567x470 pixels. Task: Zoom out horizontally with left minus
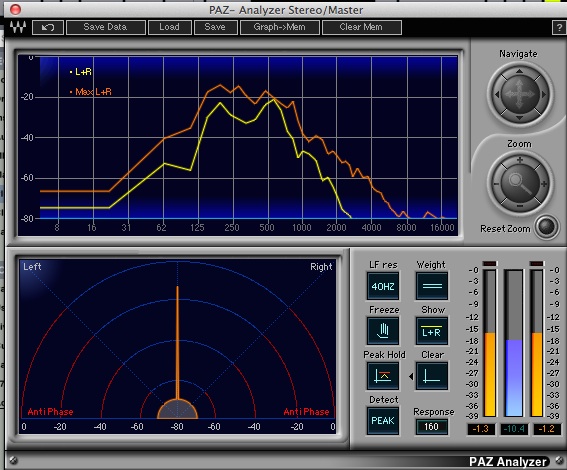coord(496,184)
